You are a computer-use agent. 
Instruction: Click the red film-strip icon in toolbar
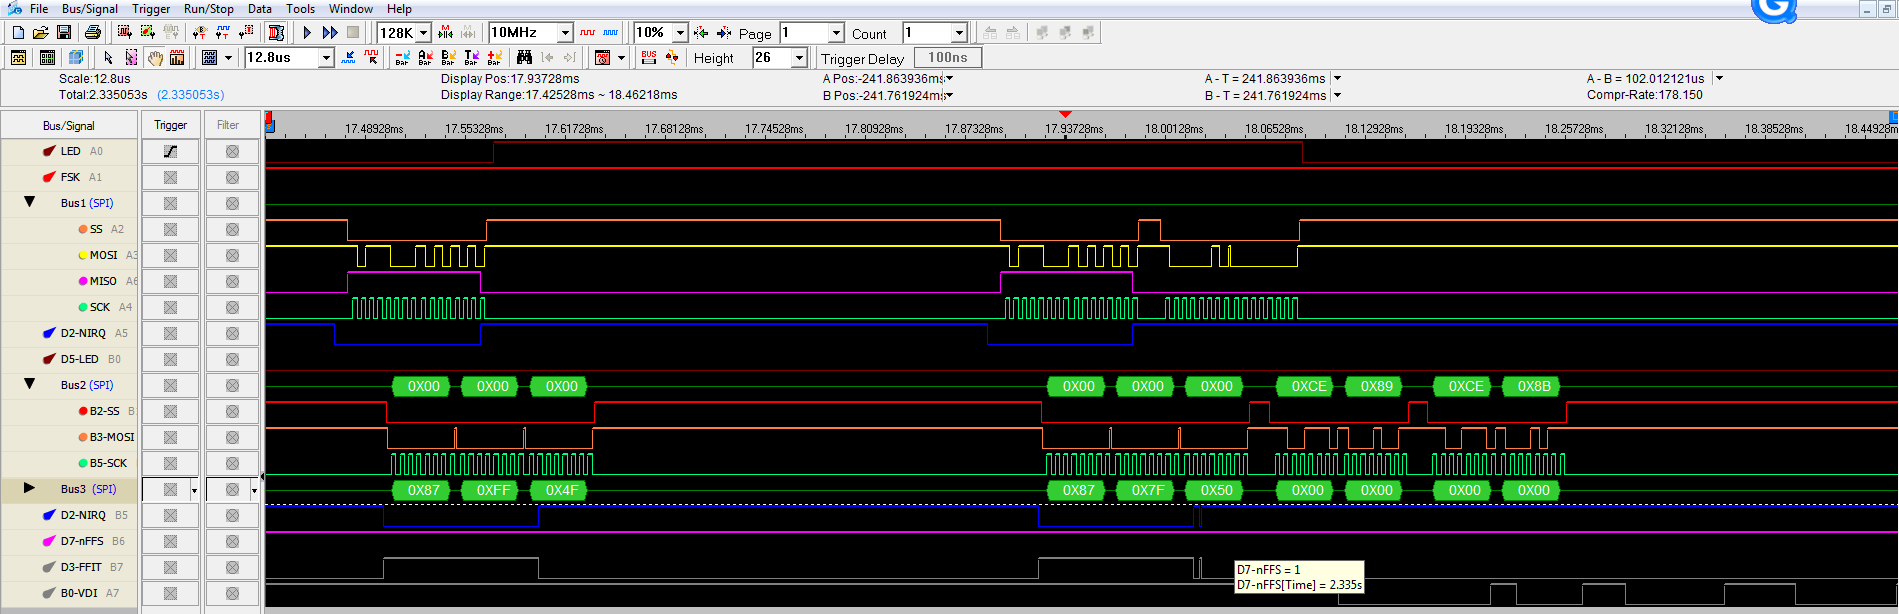(x=277, y=33)
